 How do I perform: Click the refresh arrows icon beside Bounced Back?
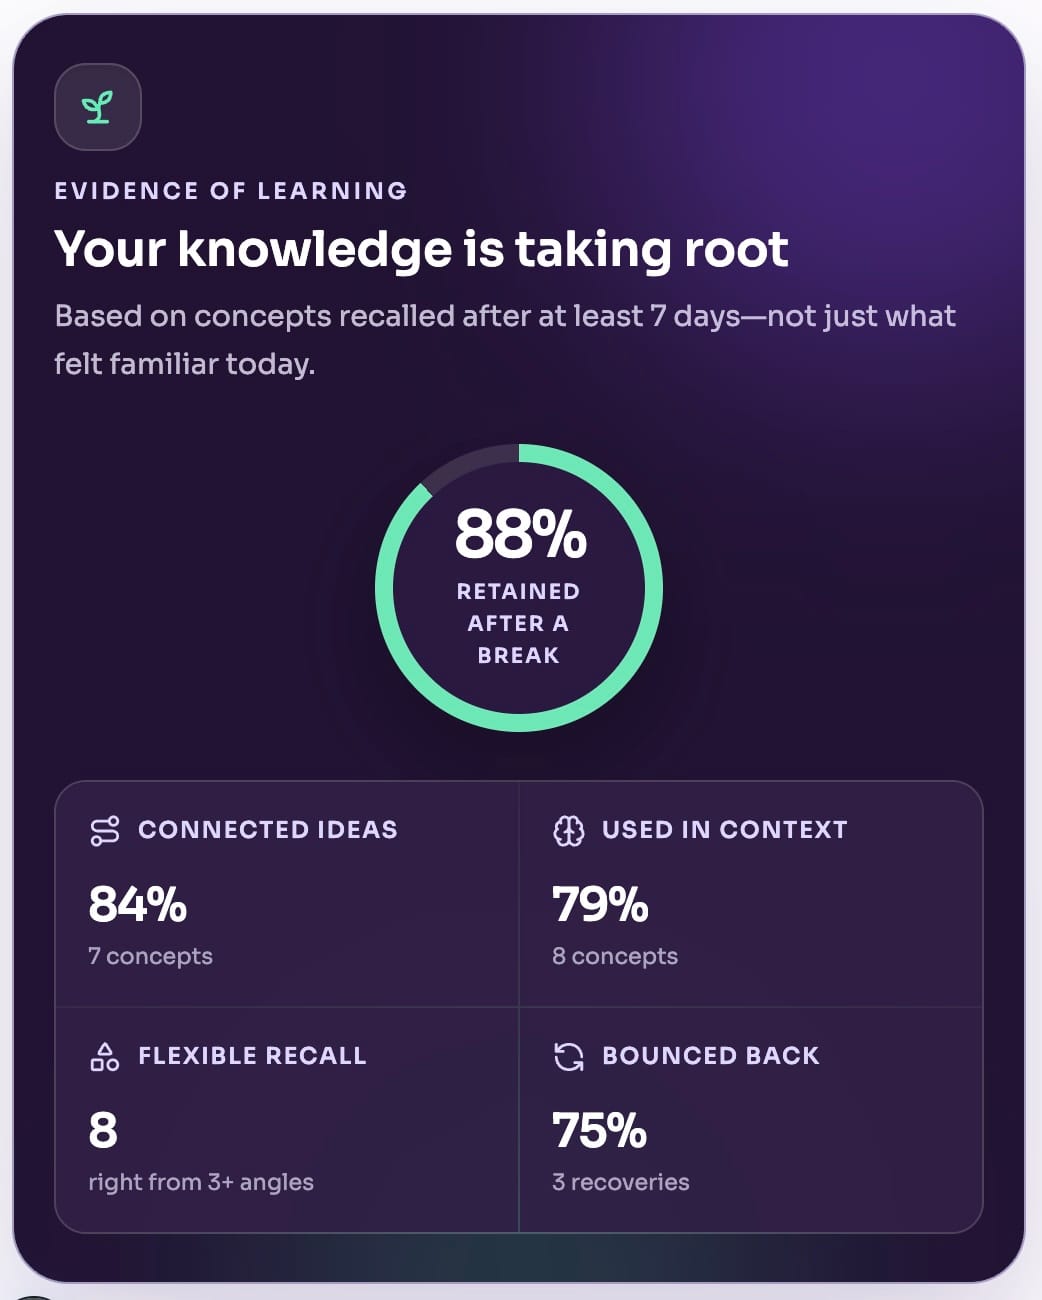click(x=569, y=1056)
